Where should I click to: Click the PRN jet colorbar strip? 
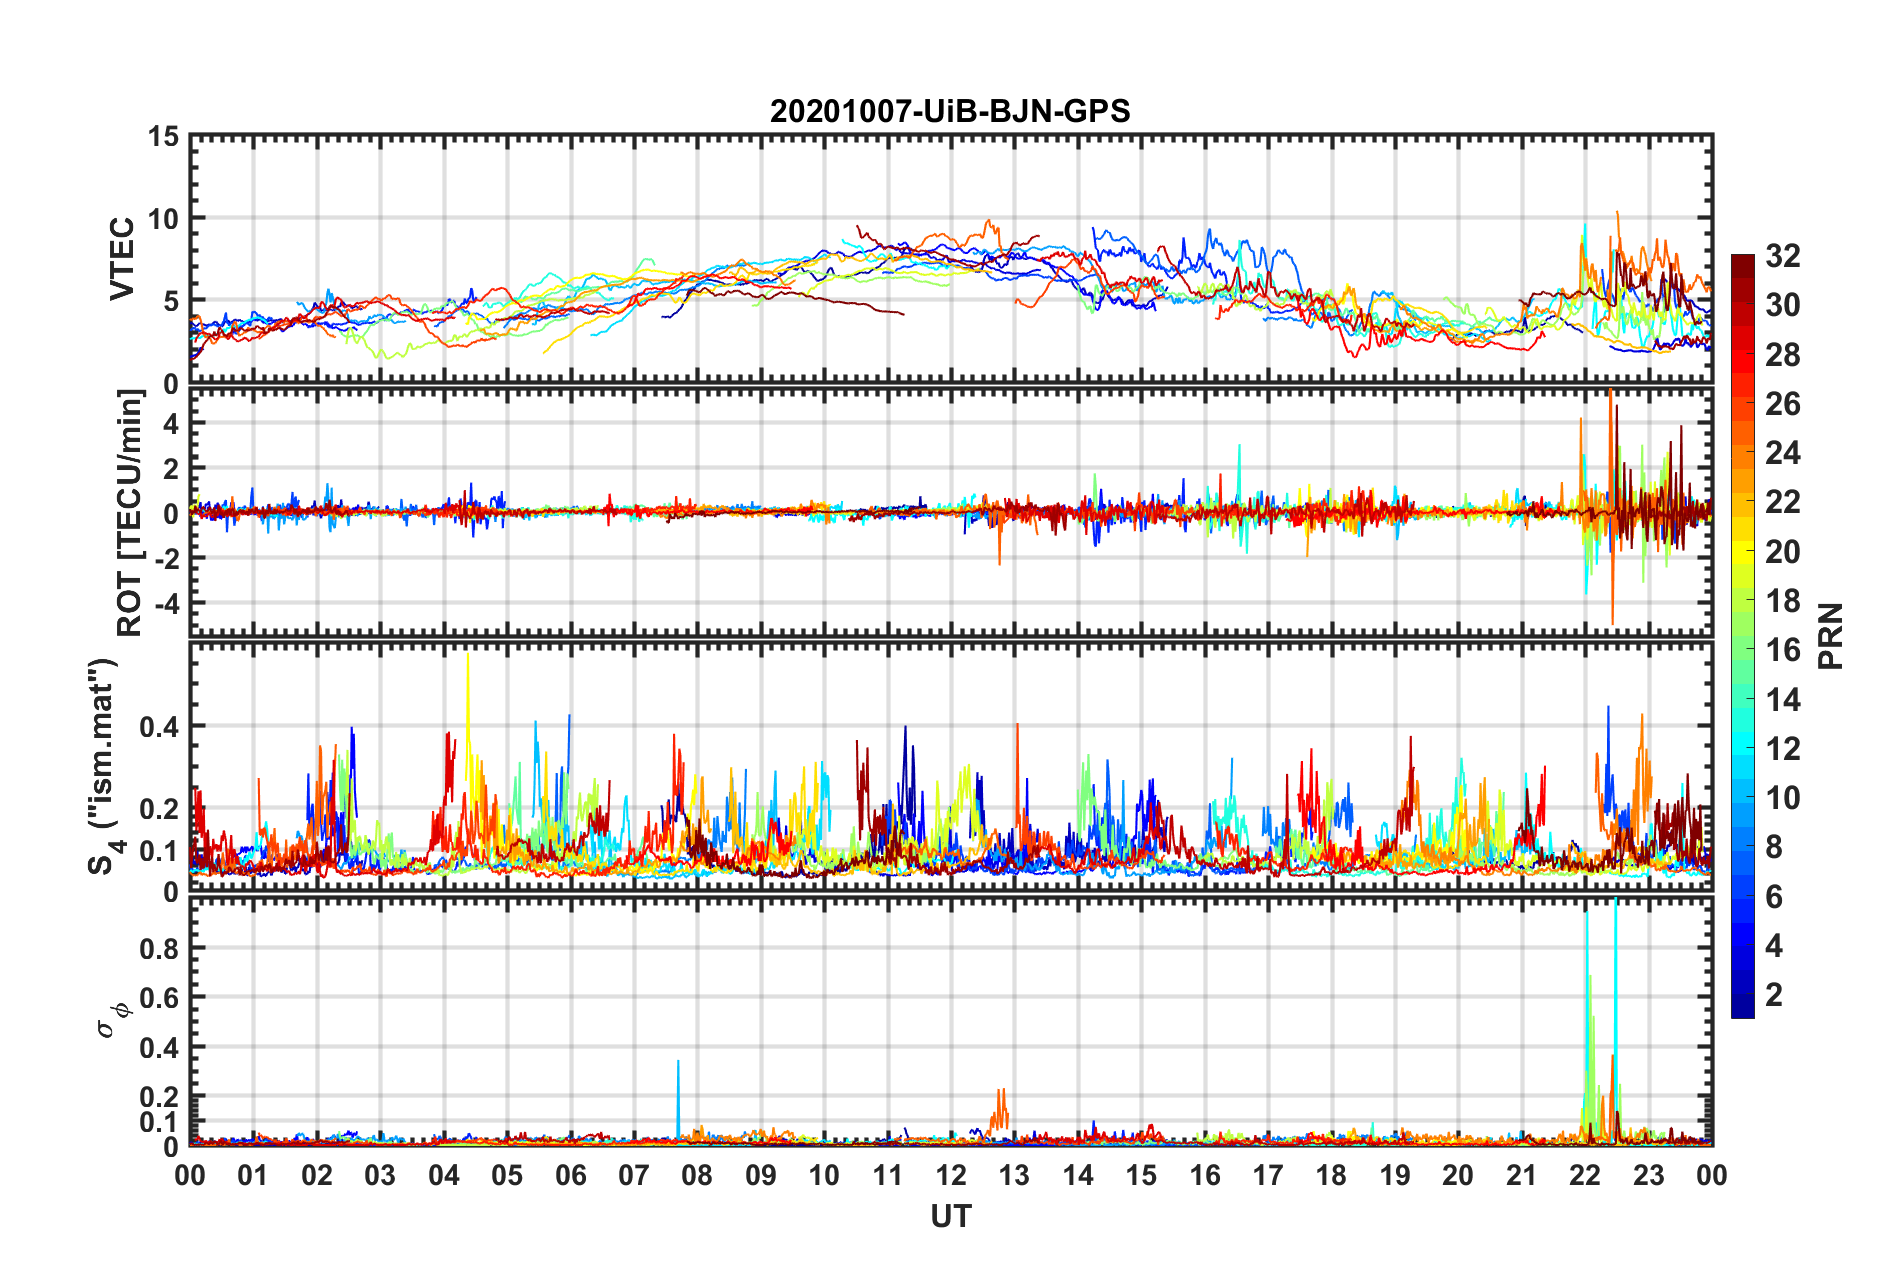(1743, 636)
